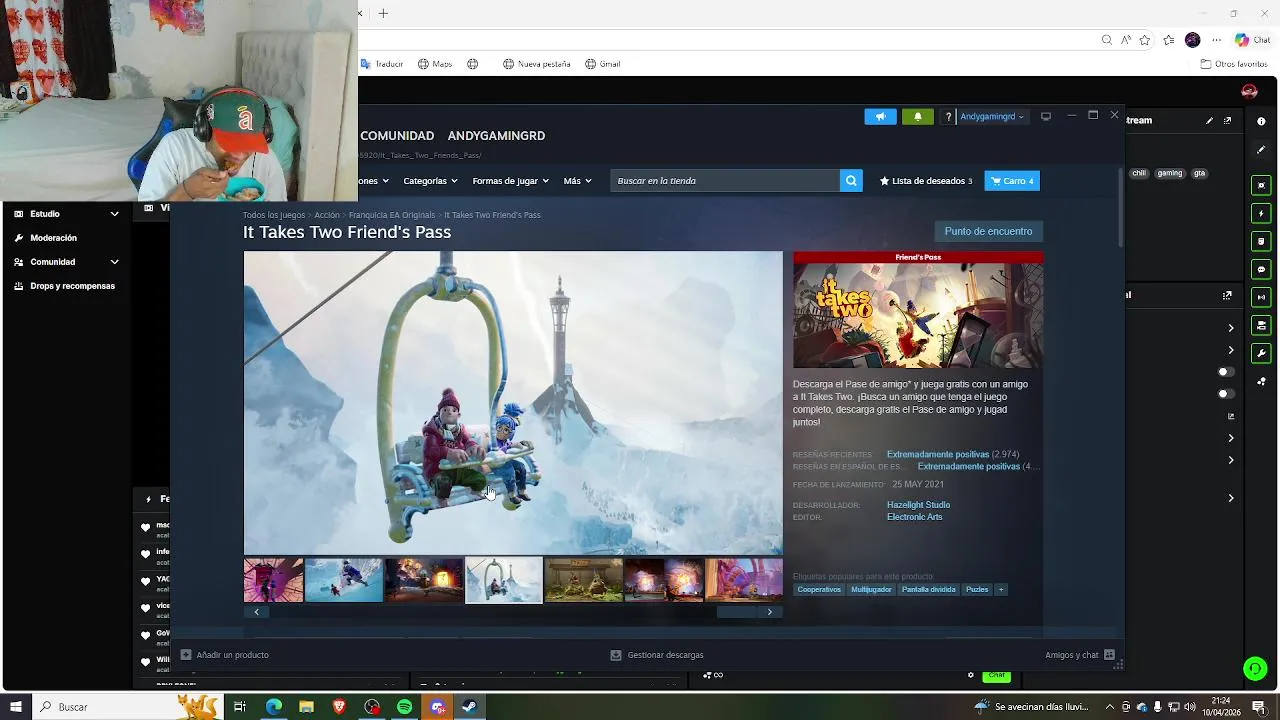This screenshot has width=1280, height=720.
Task: Open Edge settings three-dots menu
Action: tap(1217, 40)
